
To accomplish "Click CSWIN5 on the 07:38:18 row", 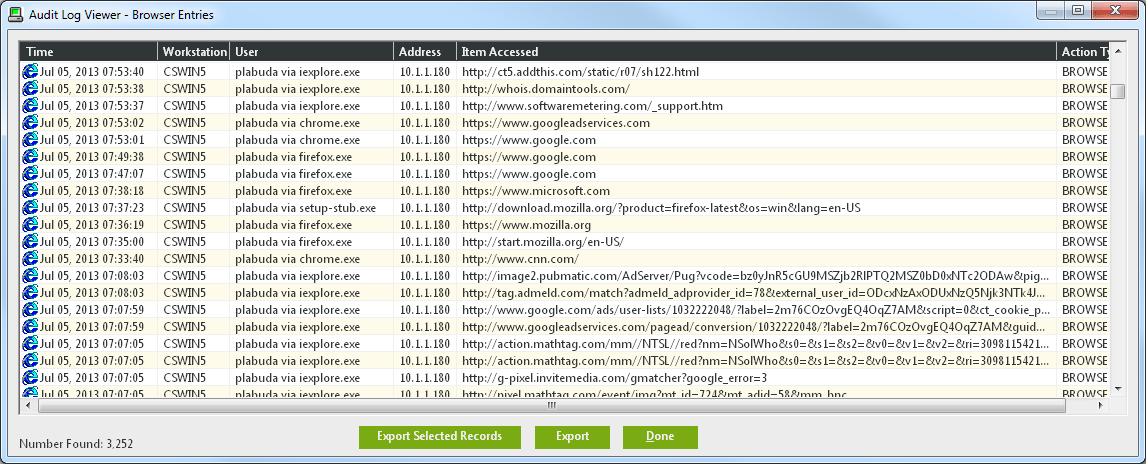I will pyautogui.click(x=185, y=191).
